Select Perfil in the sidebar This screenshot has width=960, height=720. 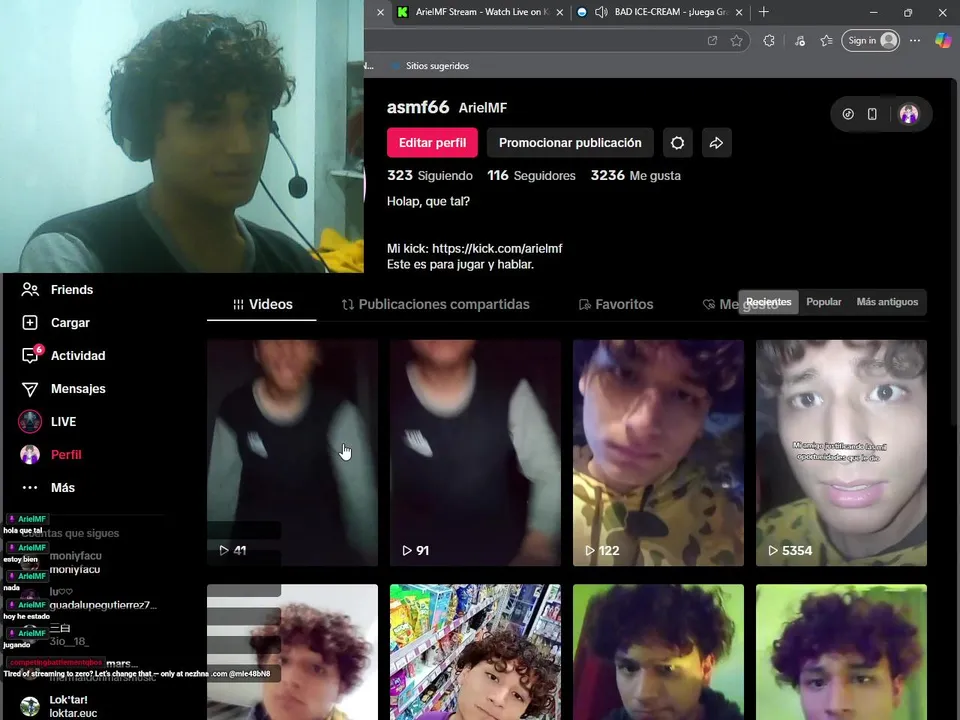(51, 455)
